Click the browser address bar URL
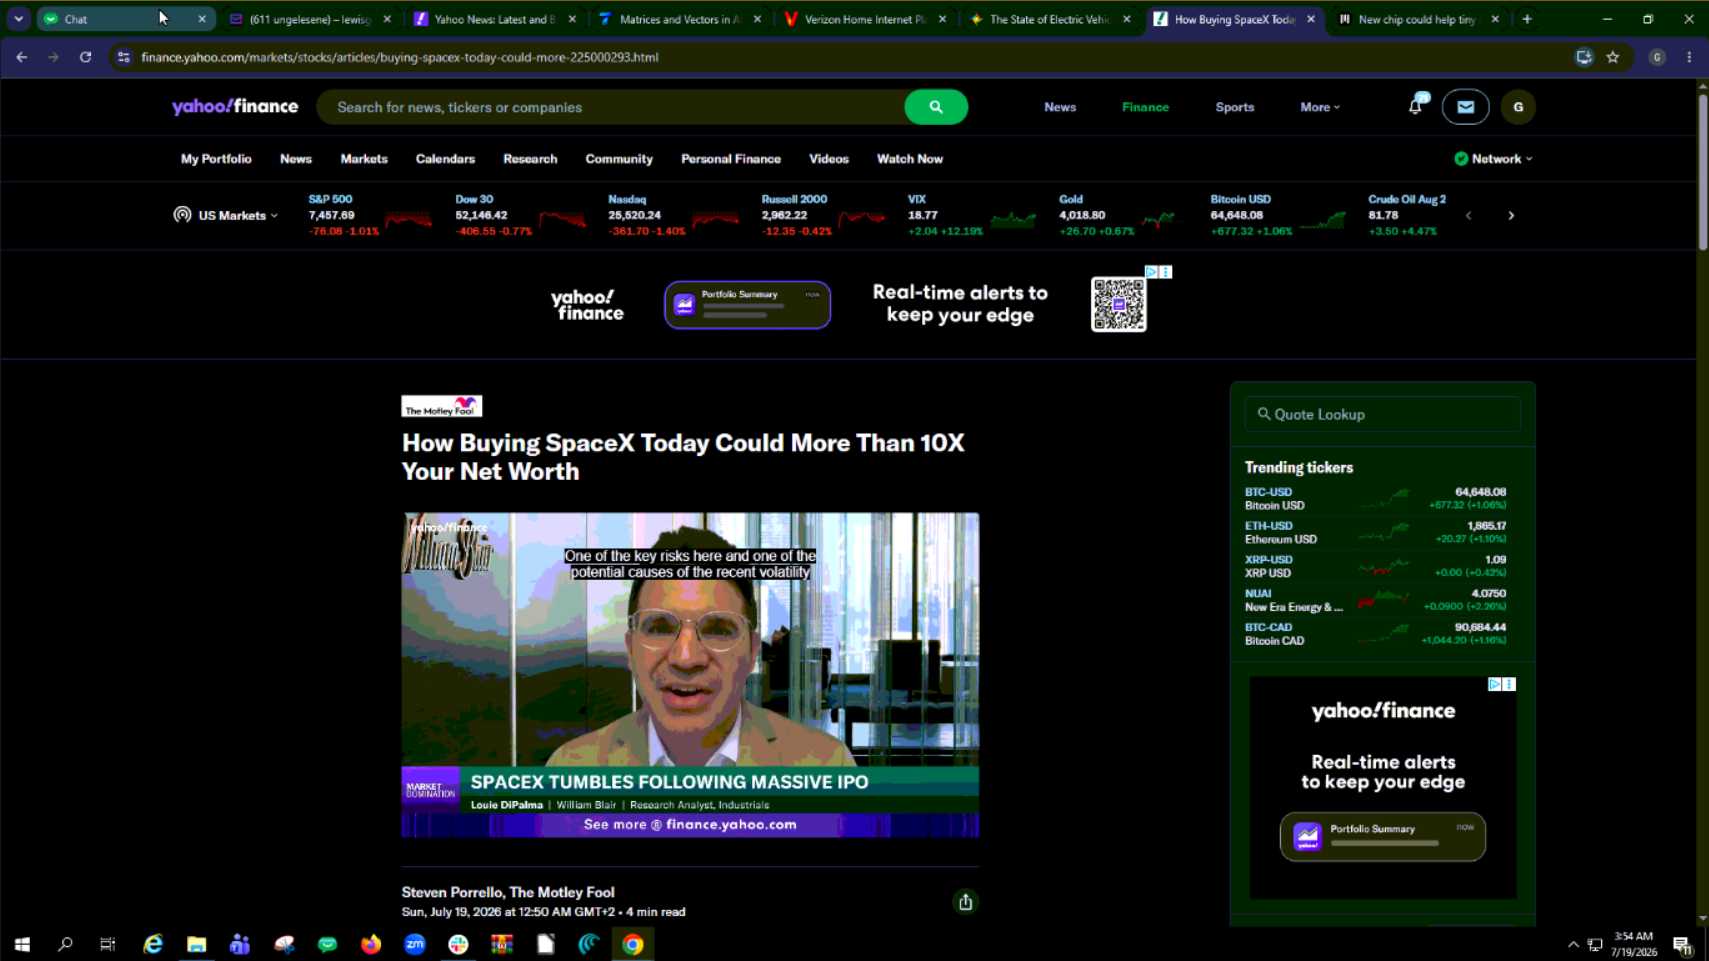 (x=400, y=57)
